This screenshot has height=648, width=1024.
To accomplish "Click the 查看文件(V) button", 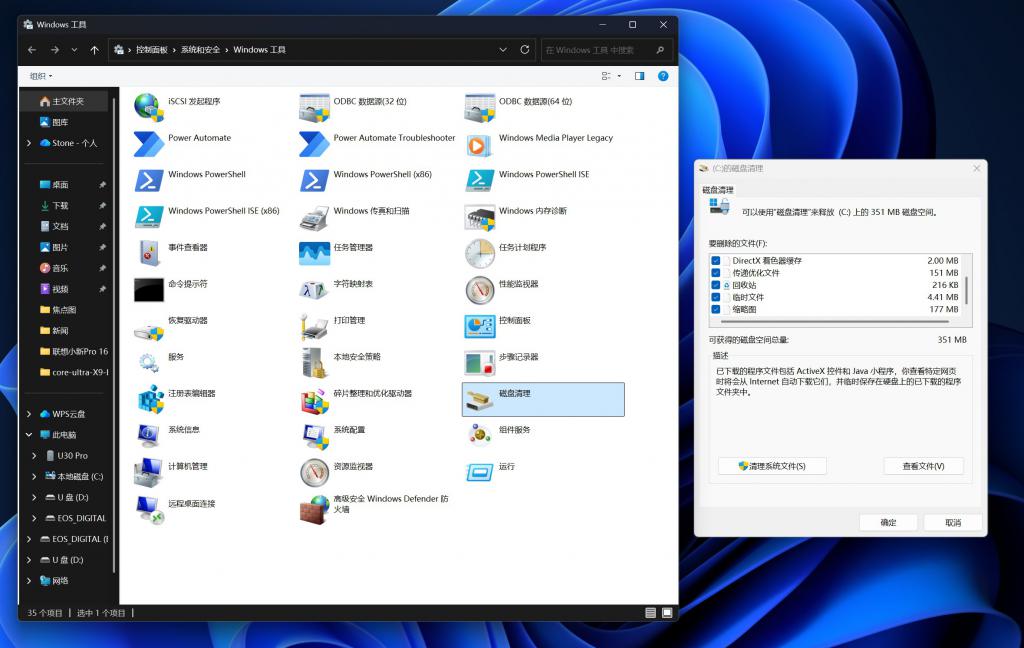I will click(x=923, y=465).
